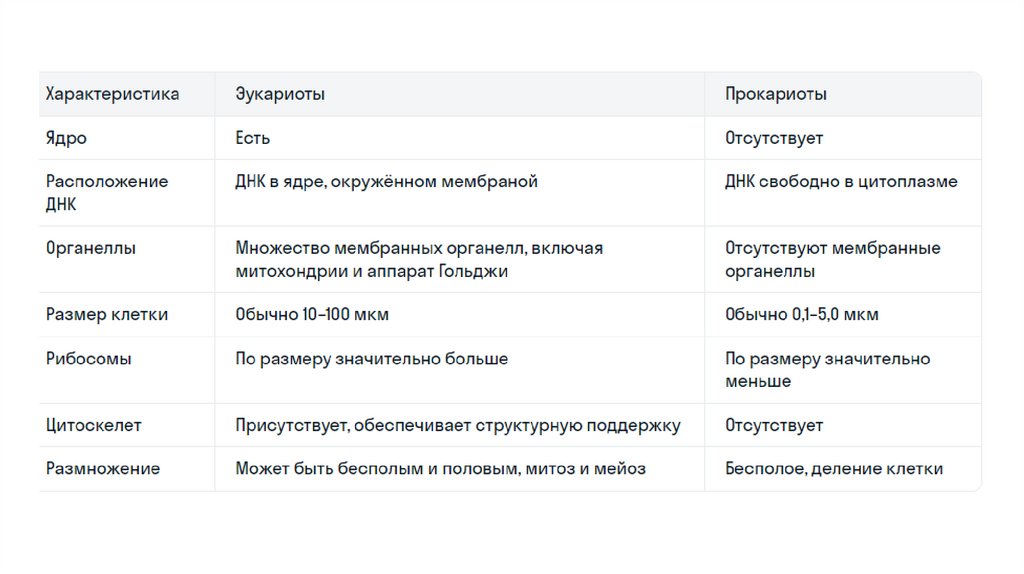1024x574 pixels.
Task: Select the "Рибосомы" row label
Action: pos(88,358)
